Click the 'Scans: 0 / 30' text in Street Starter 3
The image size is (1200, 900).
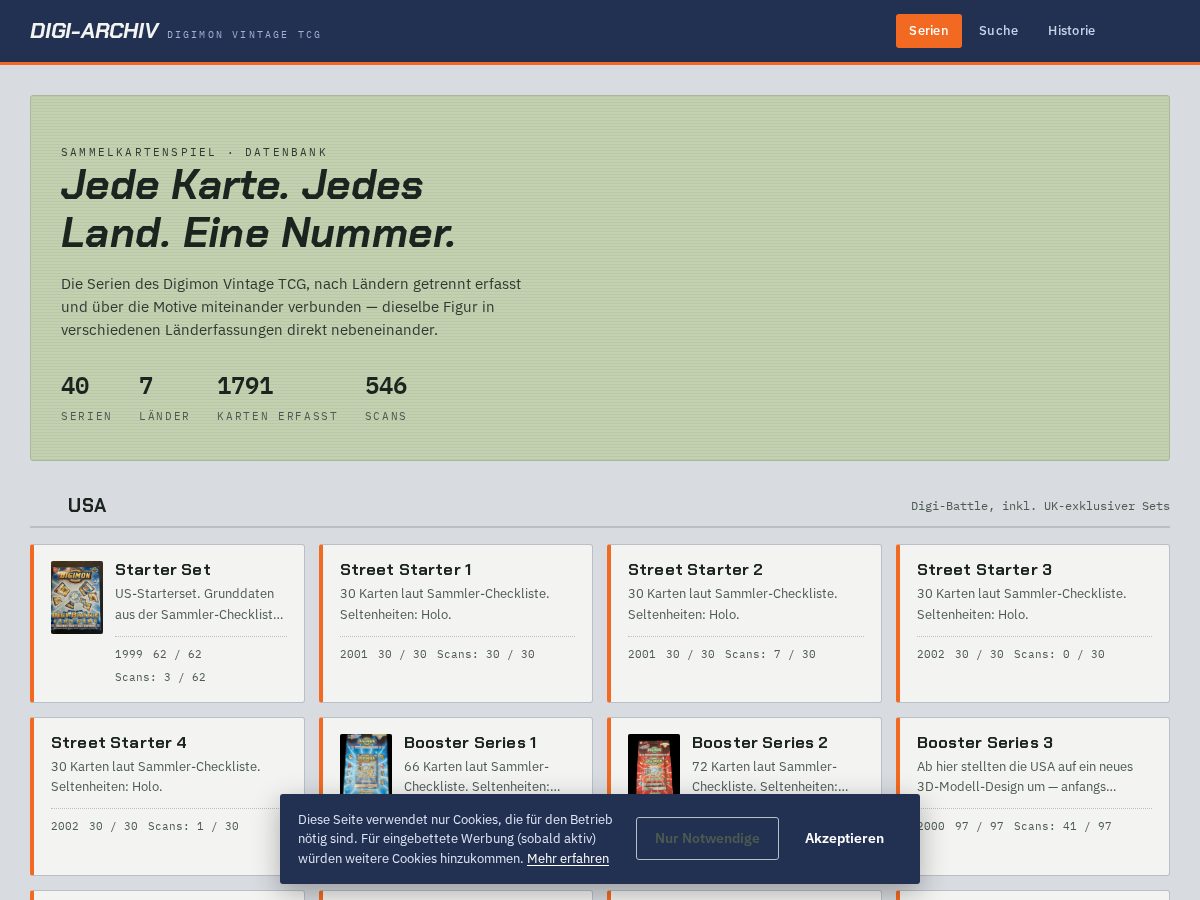point(1059,654)
